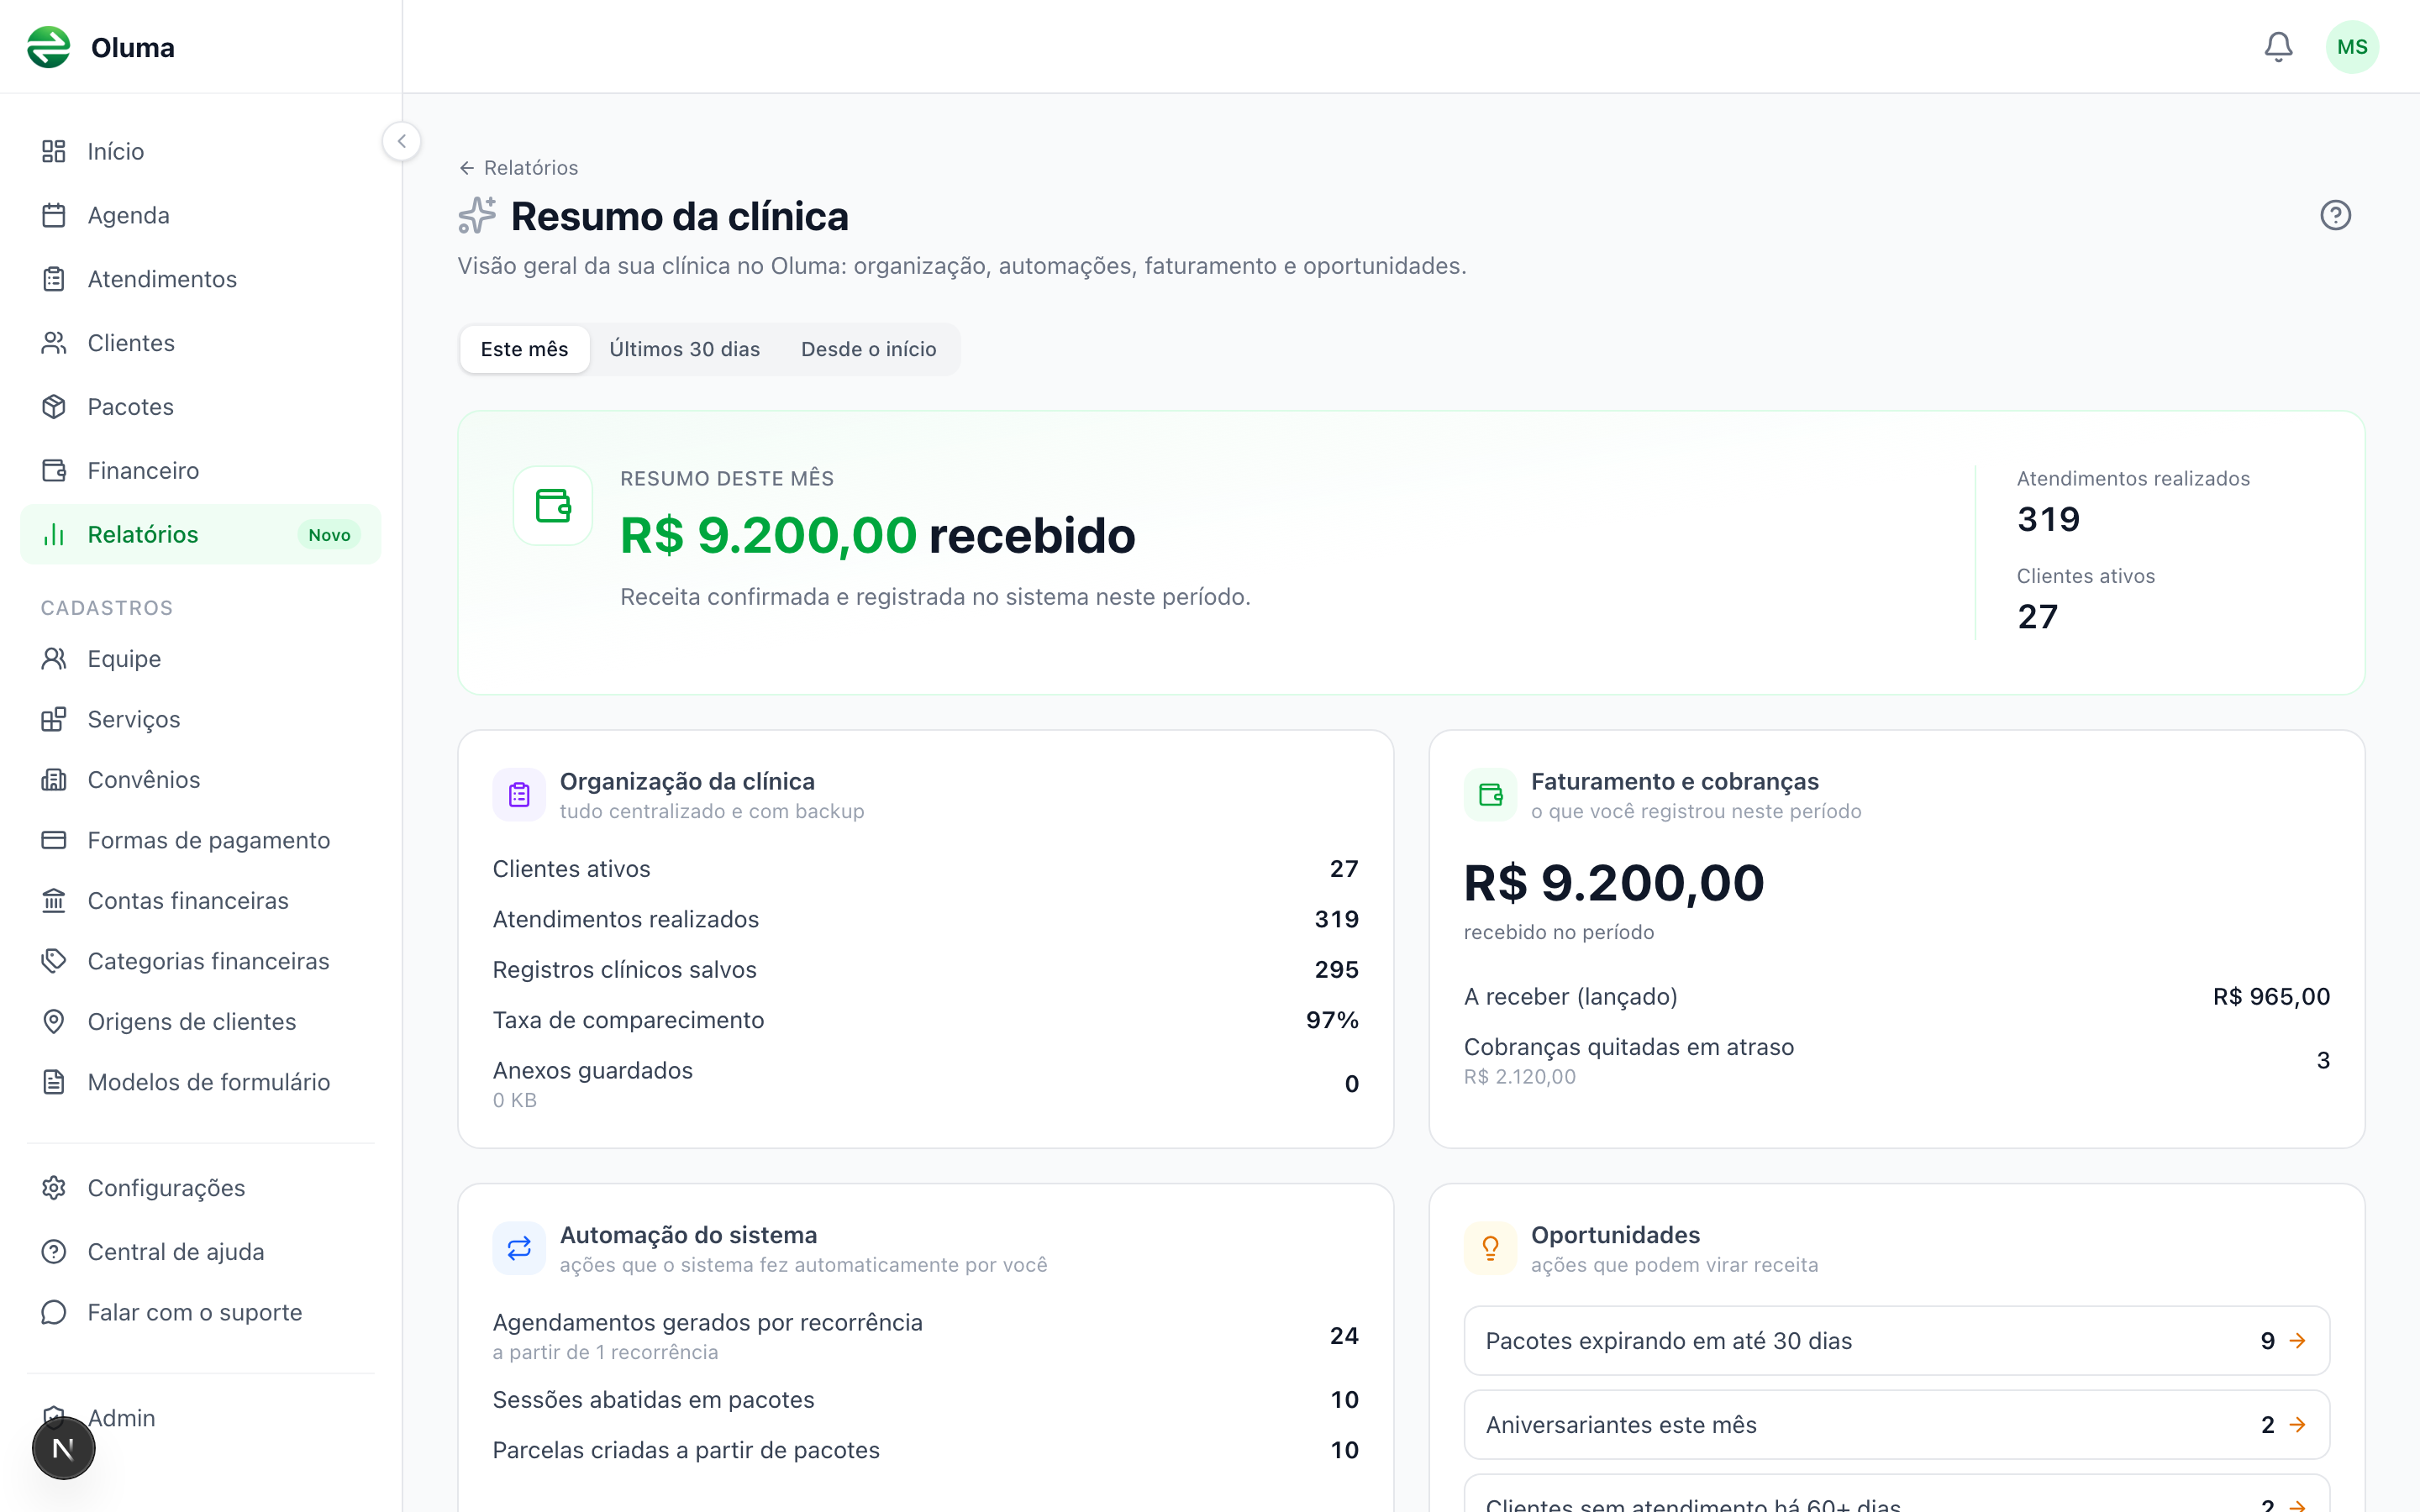The height and width of the screenshot is (1512, 2420).
Task: Open Admin in the sidebar
Action: pos(200,1418)
